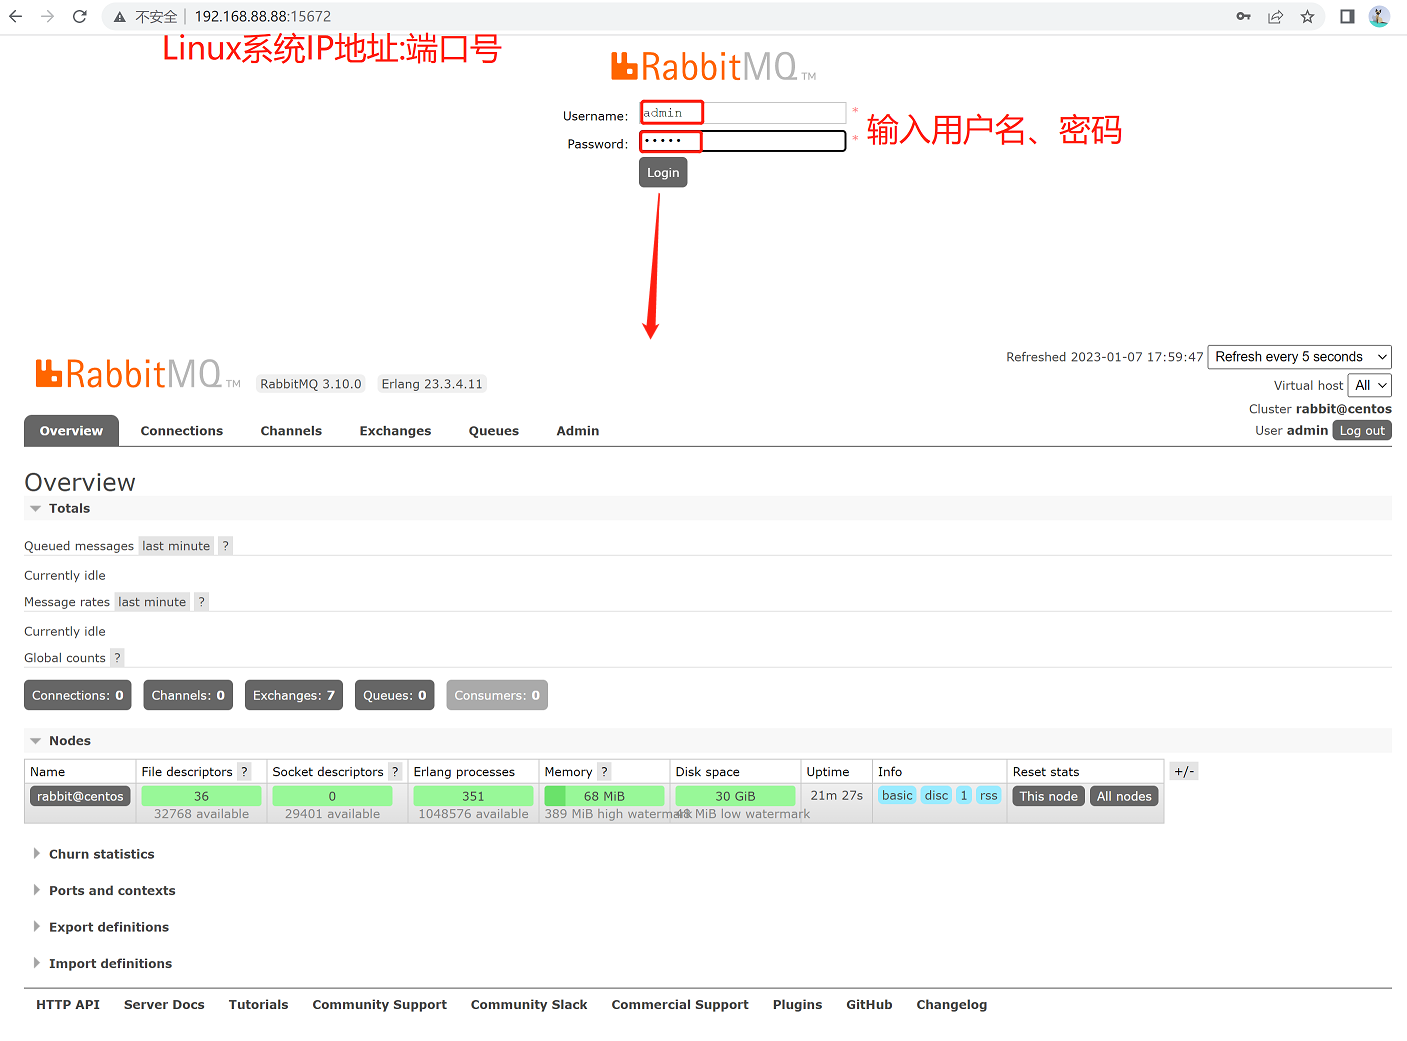Viewport: 1407px width, 1041px height.
Task: Open help for Socket descriptors column
Action: [x=395, y=771]
